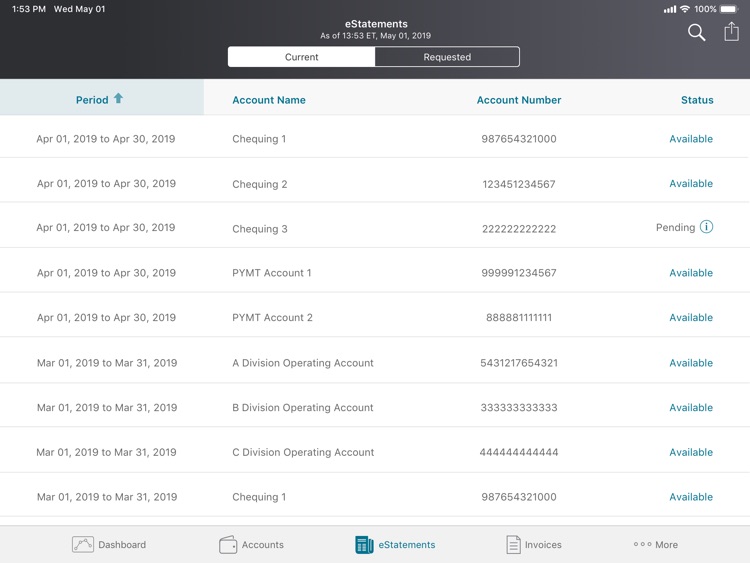Open Available link for A Division Operating Account
The height and width of the screenshot is (563, 750).
[691, 363]
